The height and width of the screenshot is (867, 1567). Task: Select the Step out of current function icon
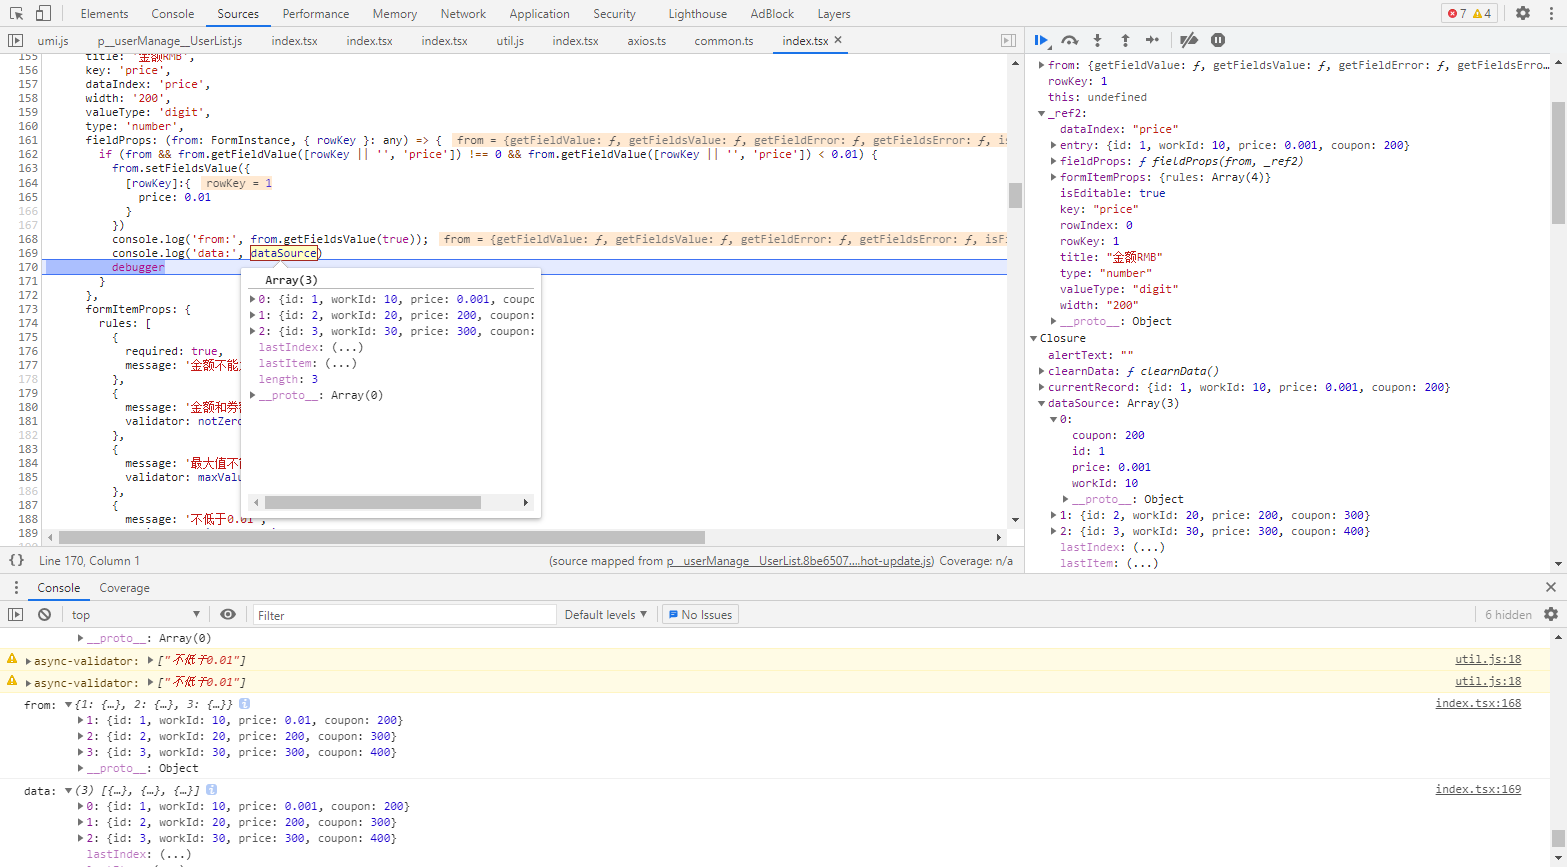coord(1124,40)
